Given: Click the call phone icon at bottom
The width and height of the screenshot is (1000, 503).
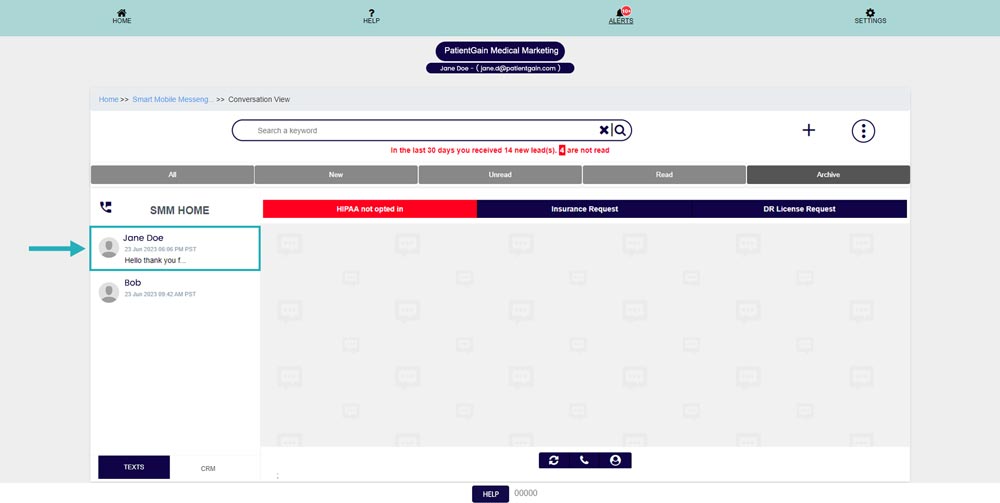Looking at the screenshot, I should [x=584, y=460].
